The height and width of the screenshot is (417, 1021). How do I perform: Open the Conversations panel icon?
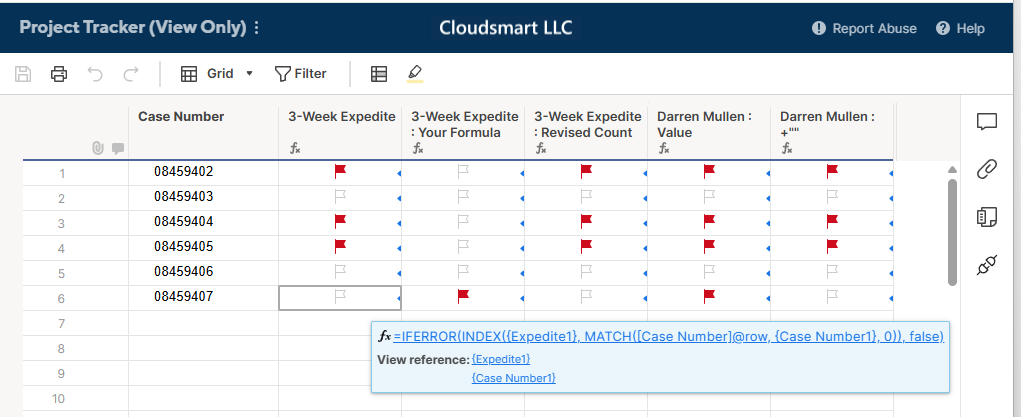(987, 122)
